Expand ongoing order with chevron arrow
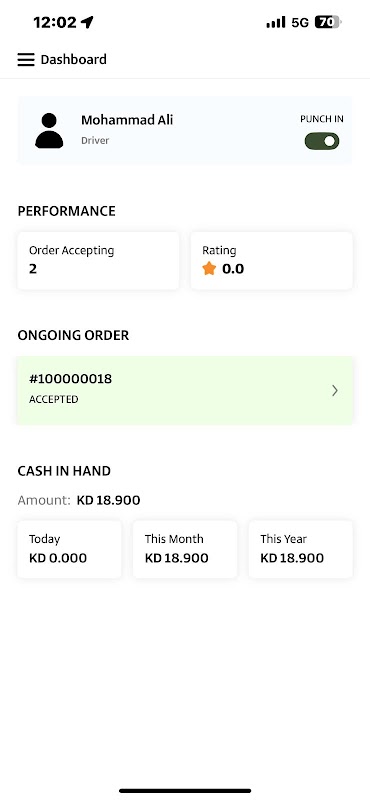This screenshot has height=800, width=370. (335, 391)
